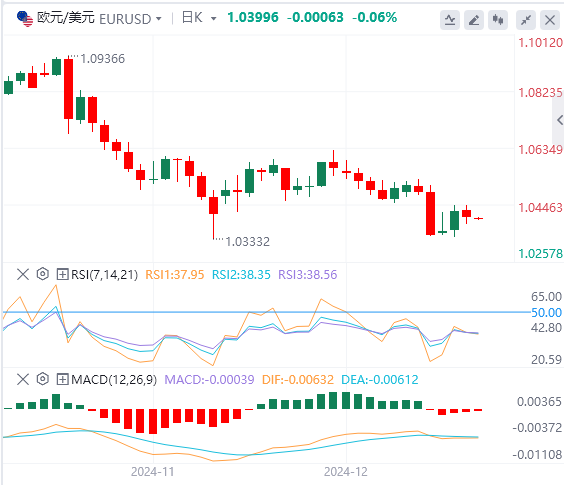Click the MACD:-0.00039 value
The image size is (564, 485).
(x=209, y=380)
